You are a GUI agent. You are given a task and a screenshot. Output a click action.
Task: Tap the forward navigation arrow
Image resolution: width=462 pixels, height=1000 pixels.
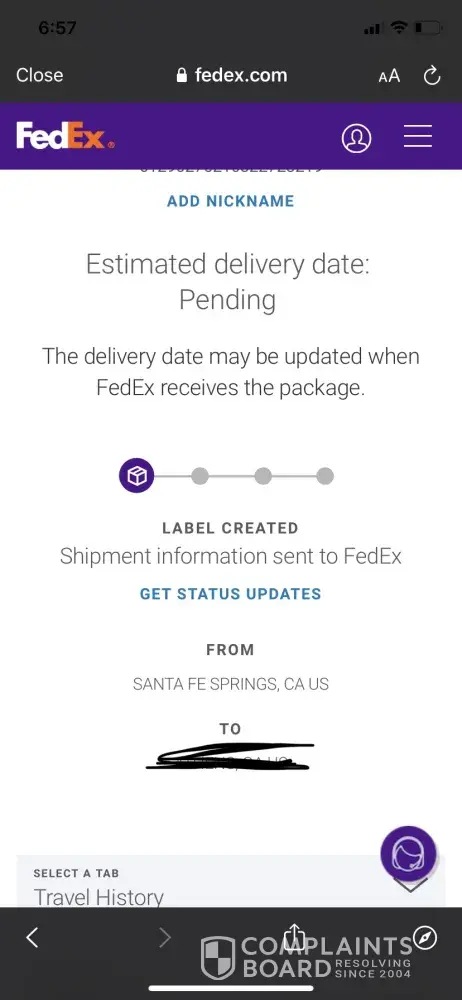165,937
